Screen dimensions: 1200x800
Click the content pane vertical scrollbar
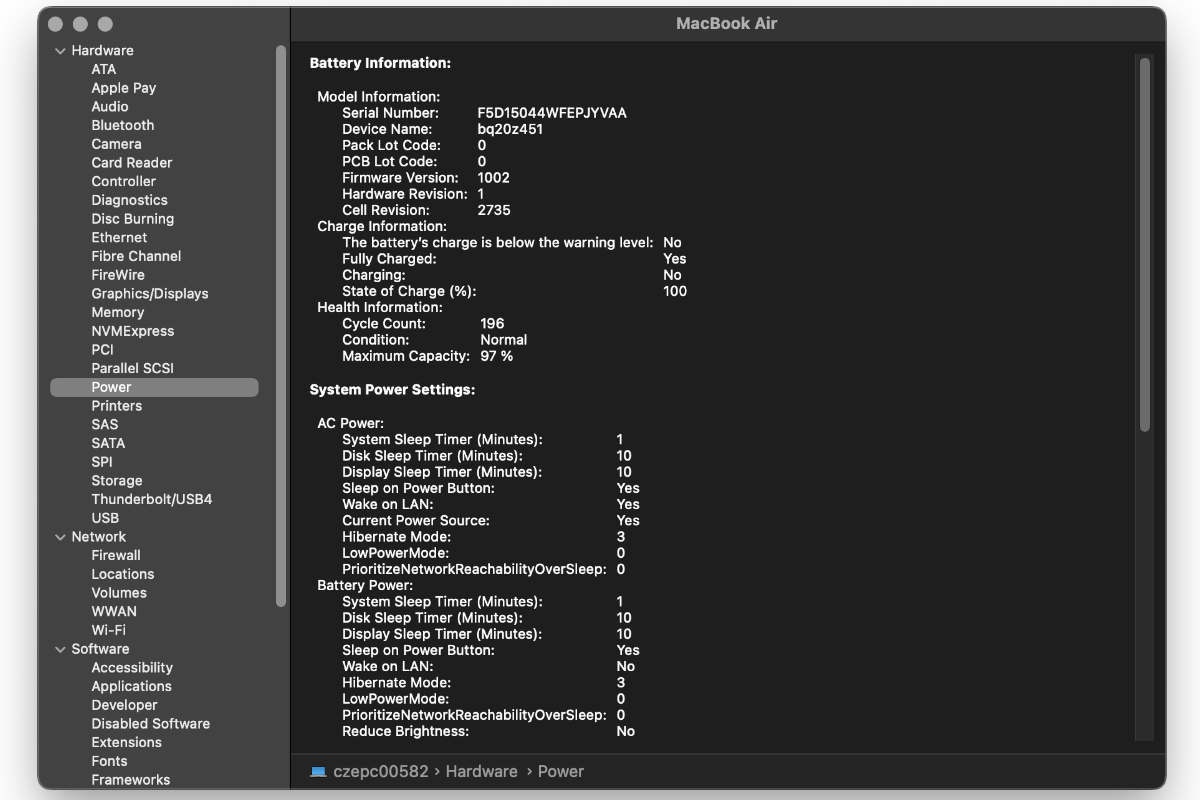[x=1145, y=244]
